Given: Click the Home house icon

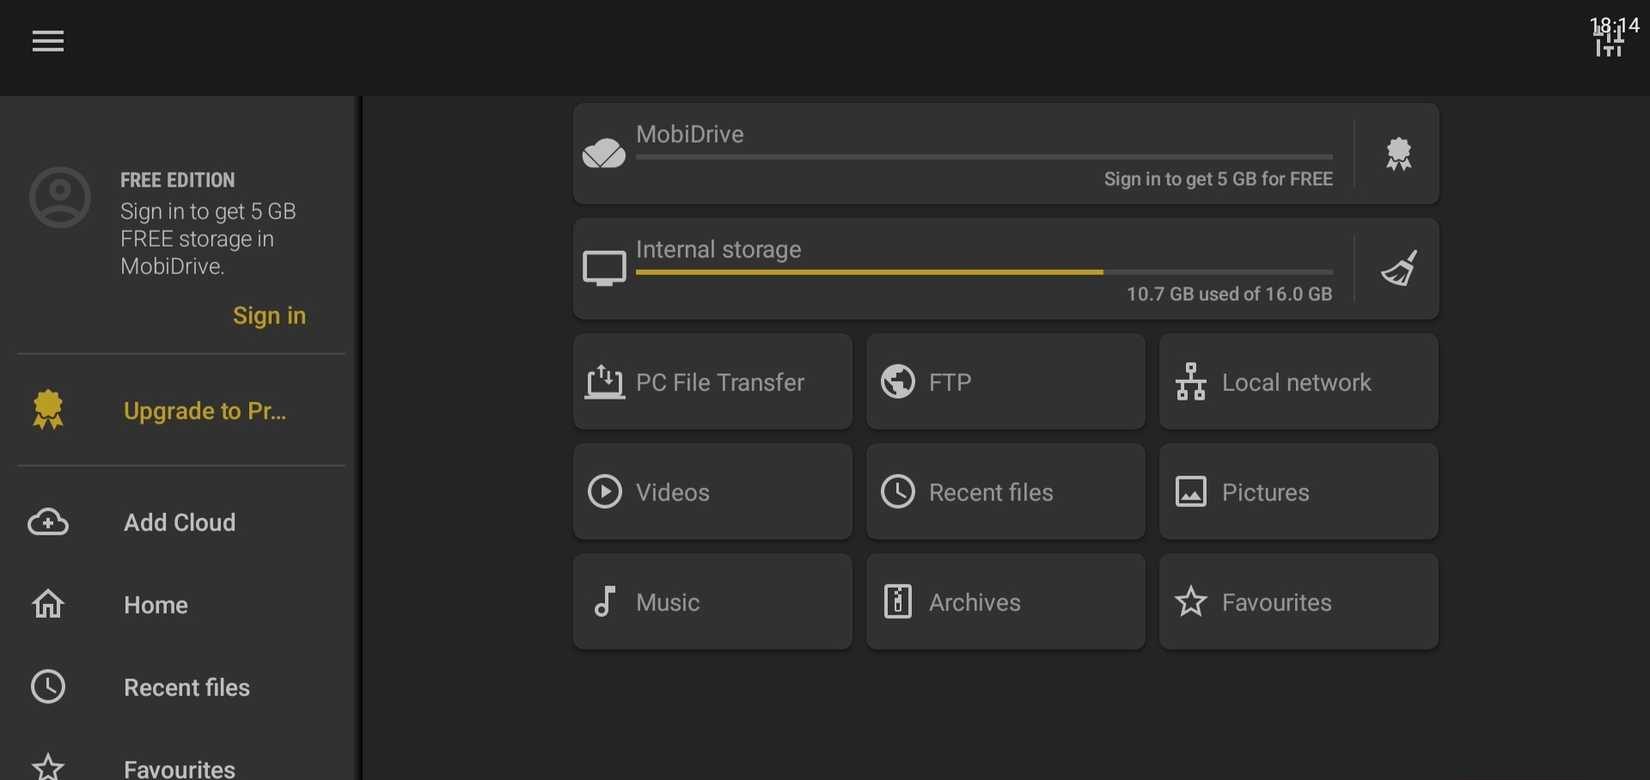Looking at the screenshot, I should click(x=48, y=604).
